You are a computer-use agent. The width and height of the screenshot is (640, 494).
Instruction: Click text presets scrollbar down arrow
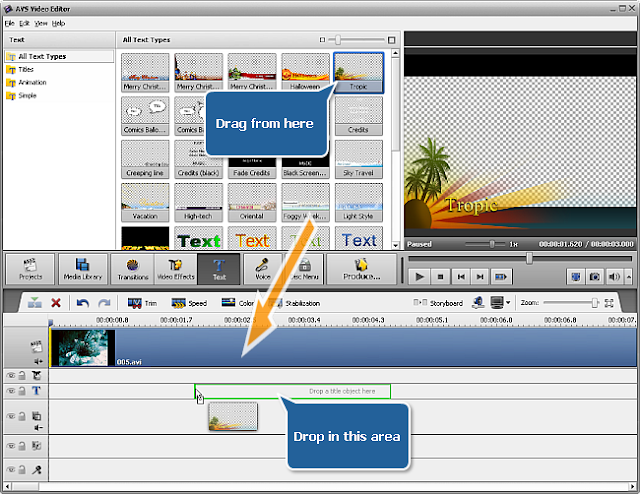(x=395, y=245)
